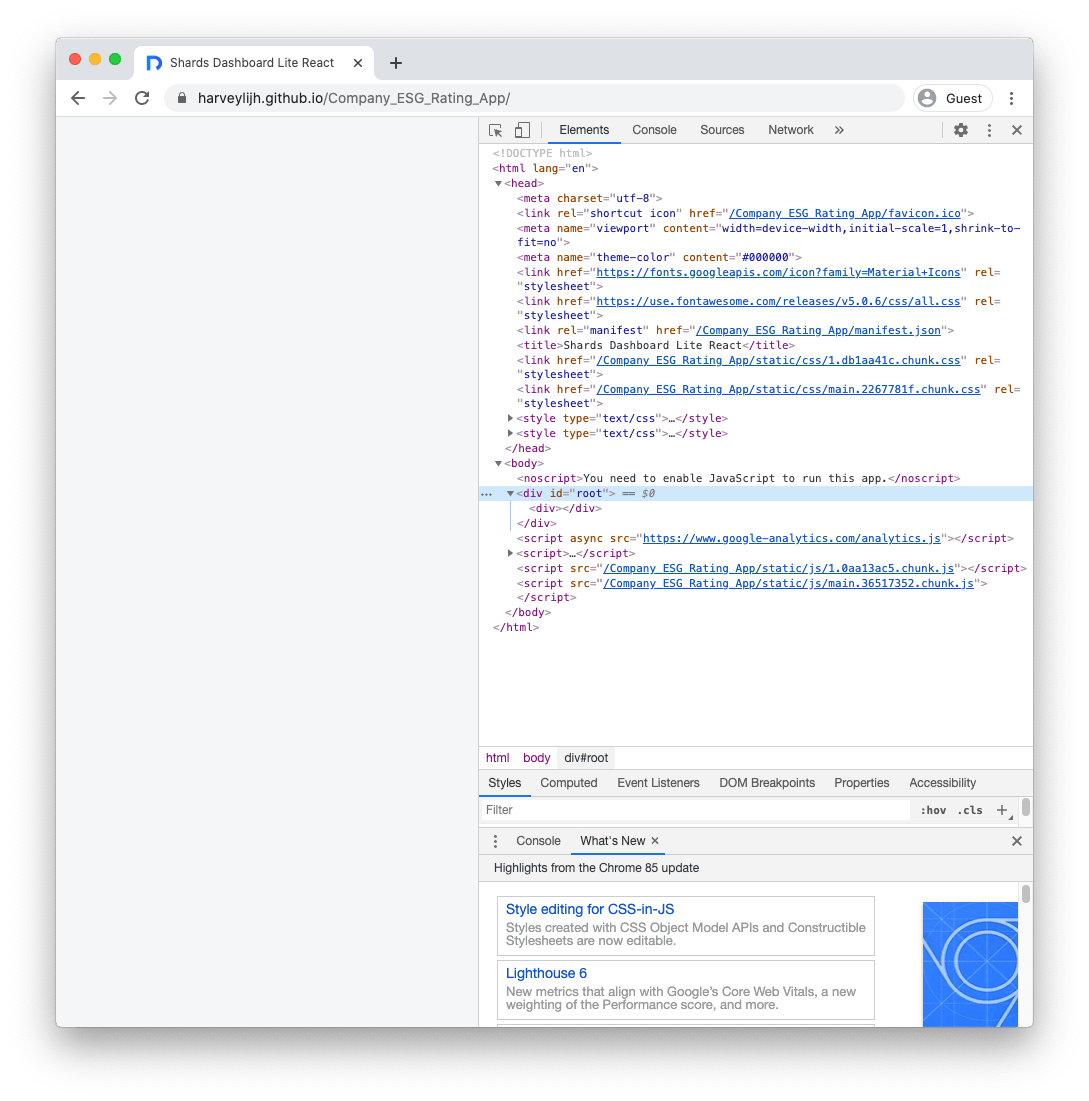Open the Computed styles tab

click(568, 783)
